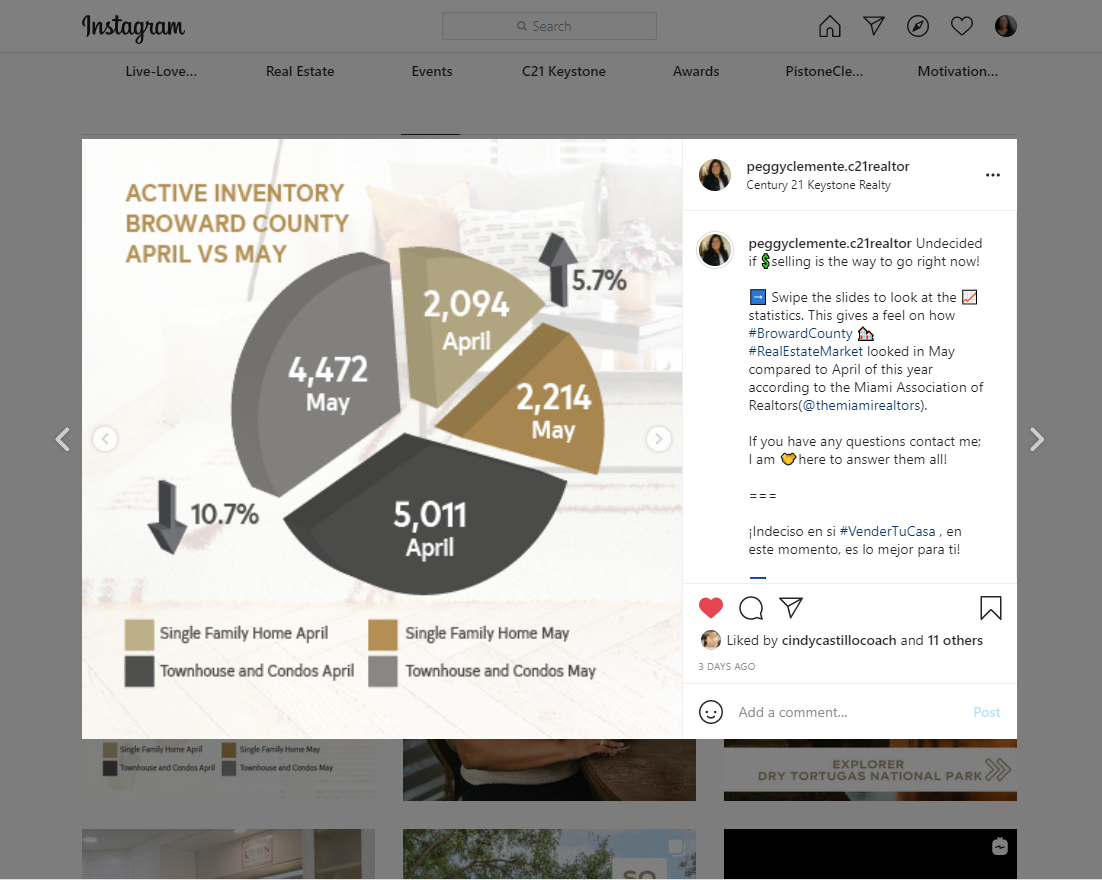
Task: Toggle save post bookmark icon
Action: point(991,608)
